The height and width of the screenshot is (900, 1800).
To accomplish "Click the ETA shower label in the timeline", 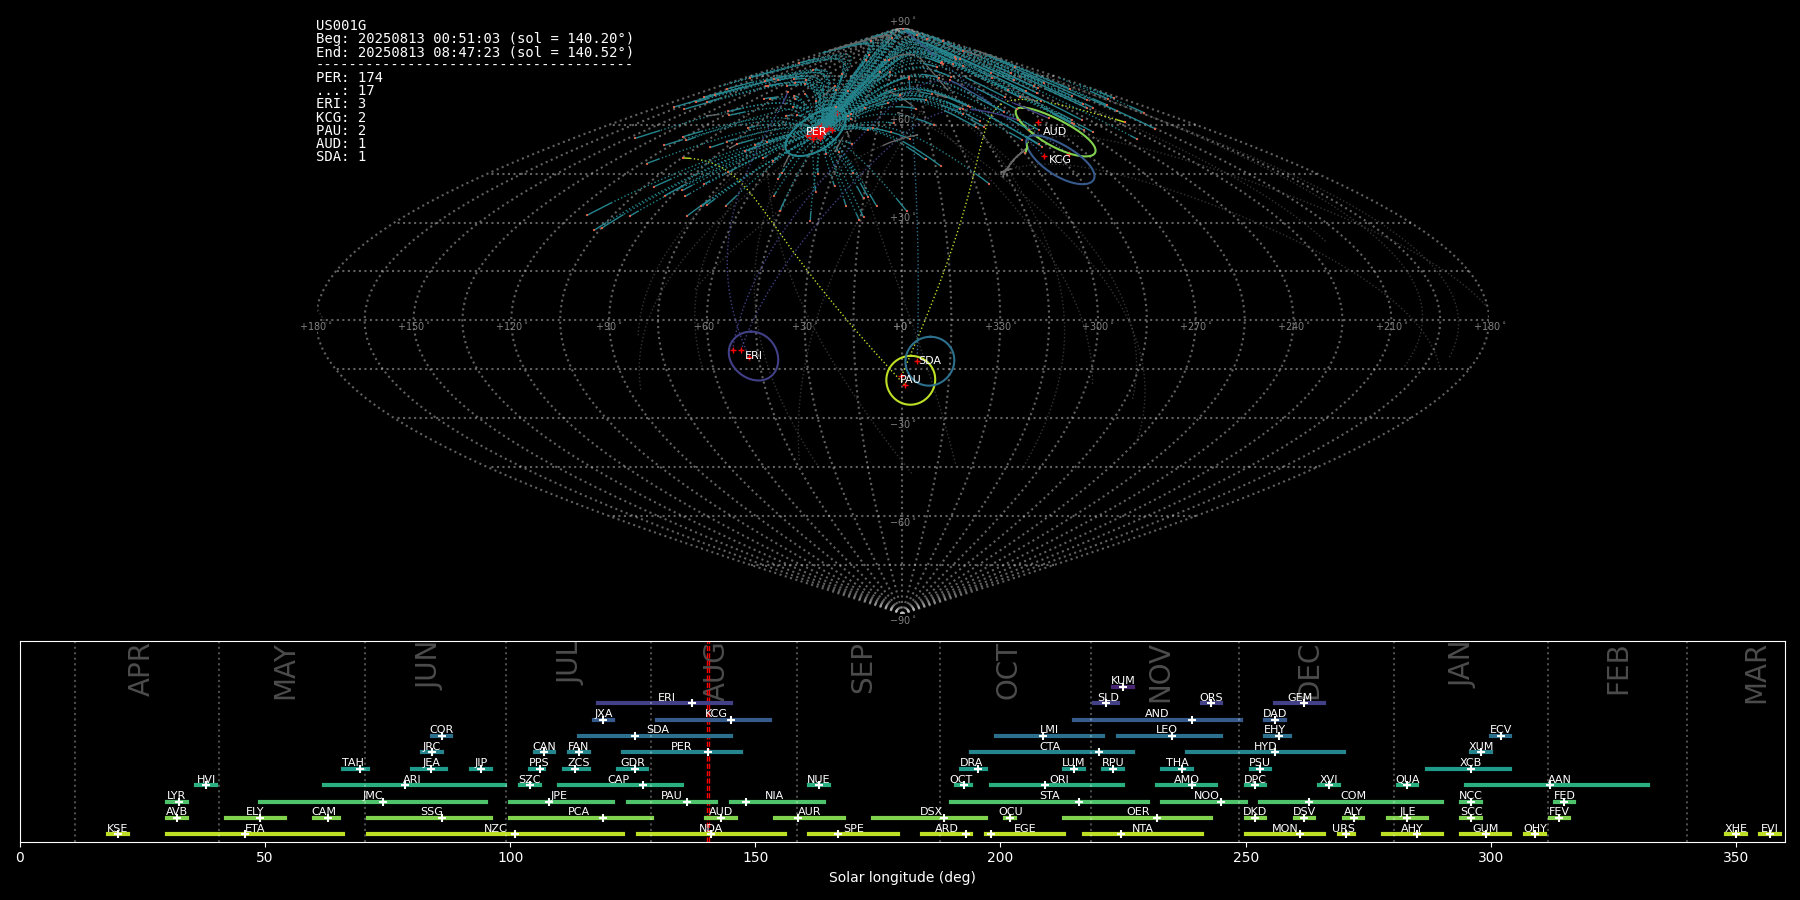I will (255, 829).
